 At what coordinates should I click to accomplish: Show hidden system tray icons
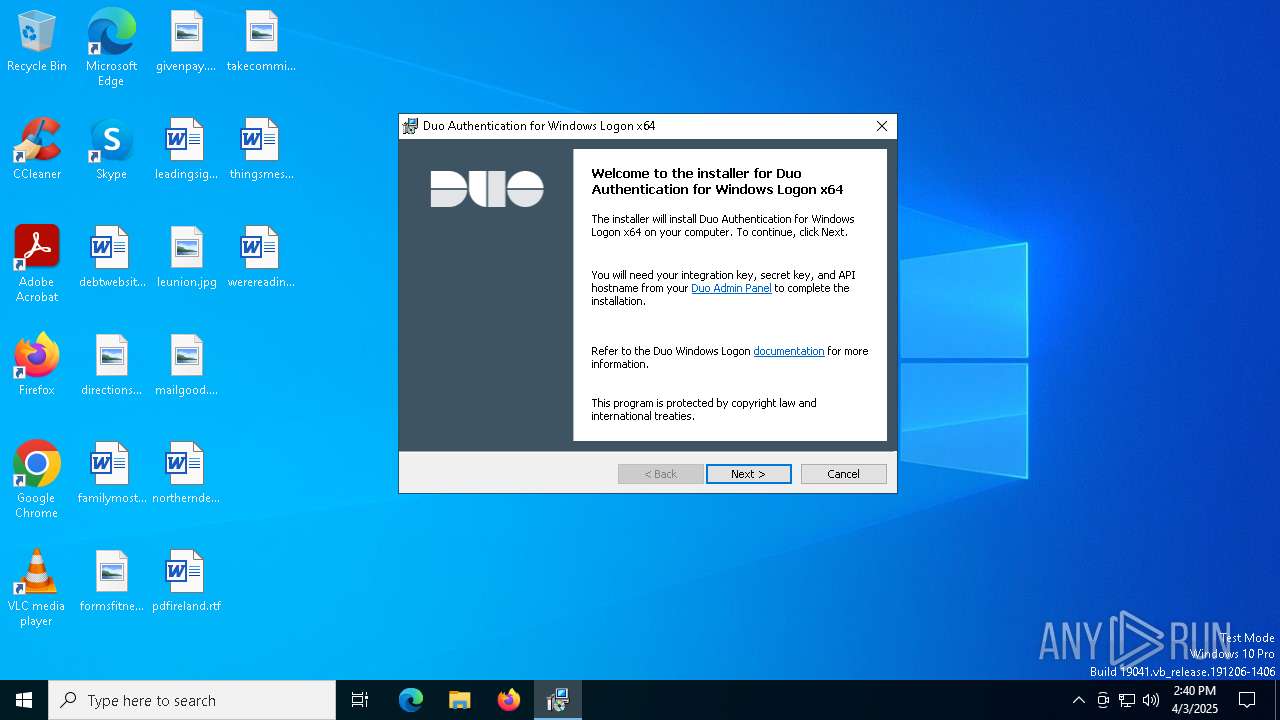tap(1078, 700)
